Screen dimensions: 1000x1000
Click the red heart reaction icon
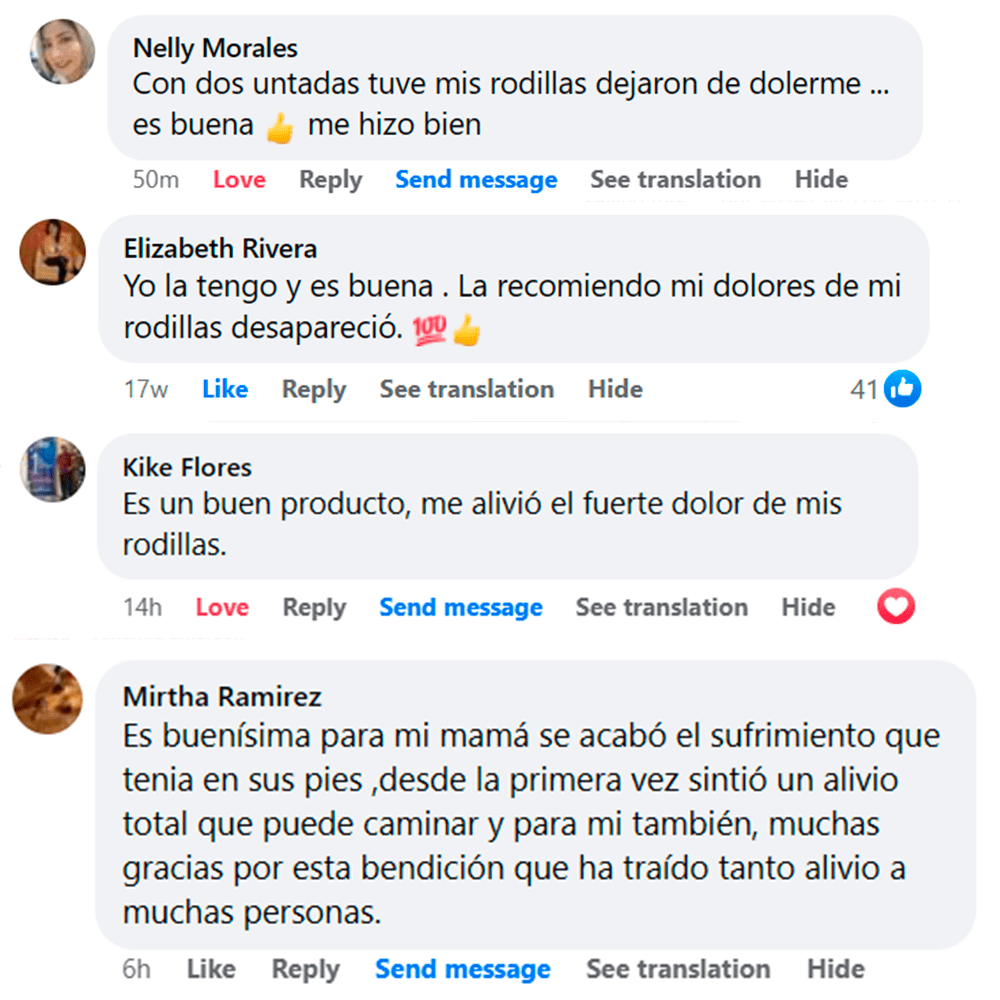(x=896, y=607)
